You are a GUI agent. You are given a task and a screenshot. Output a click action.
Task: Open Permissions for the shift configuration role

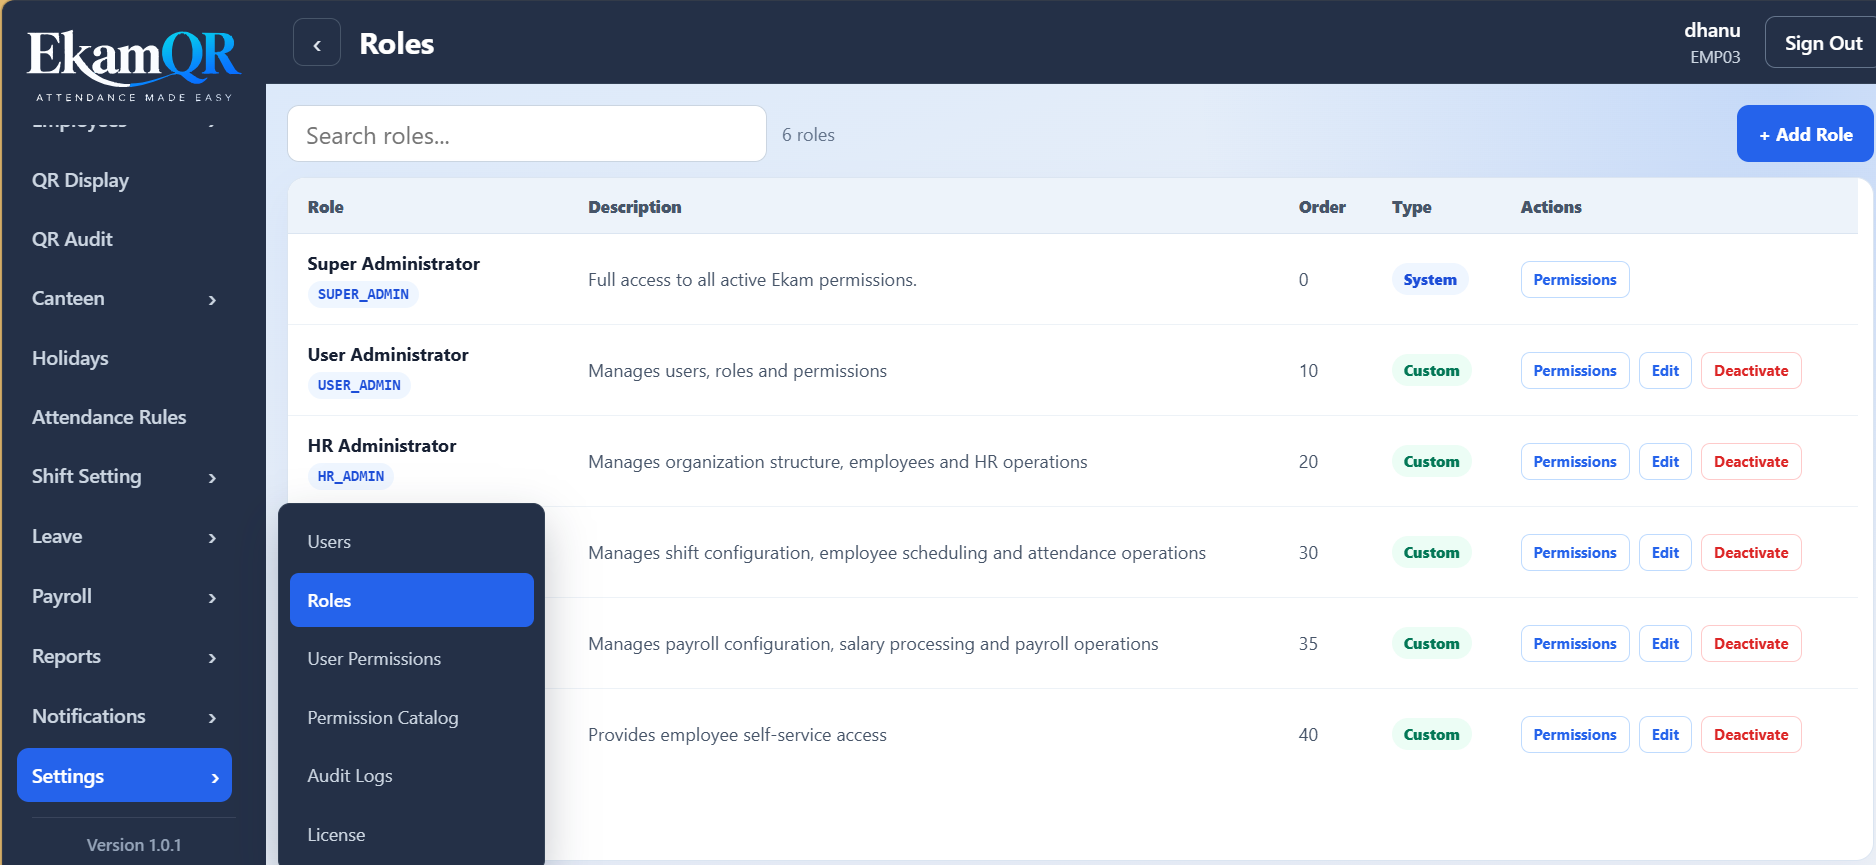coord(1575,553)
